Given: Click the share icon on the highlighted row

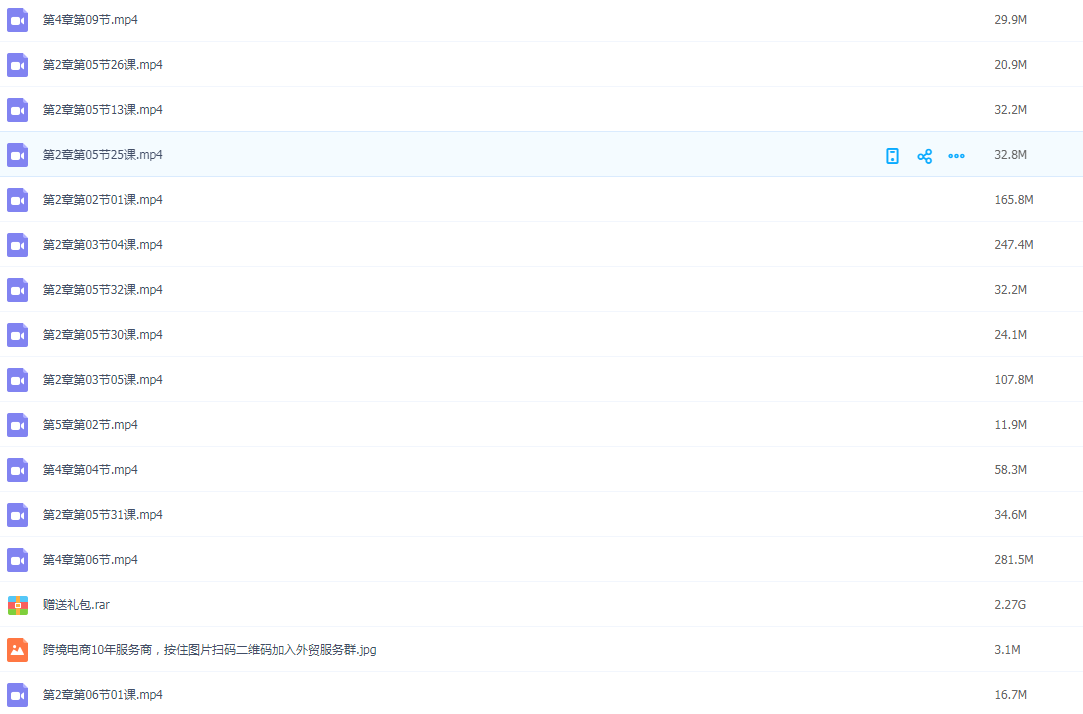Looking at the screenshot, I should [924, 156].
